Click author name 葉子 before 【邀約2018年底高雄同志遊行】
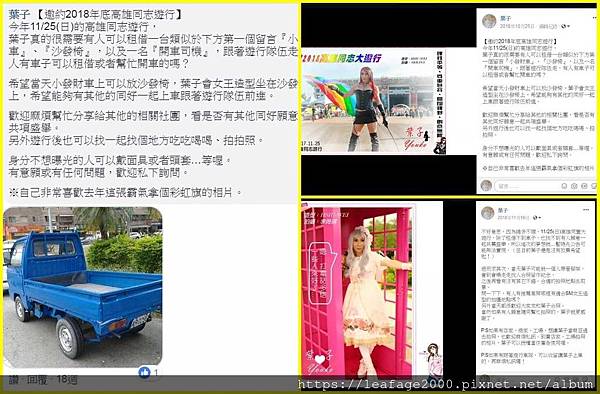 pyautogui.click(x=19, y=15)
